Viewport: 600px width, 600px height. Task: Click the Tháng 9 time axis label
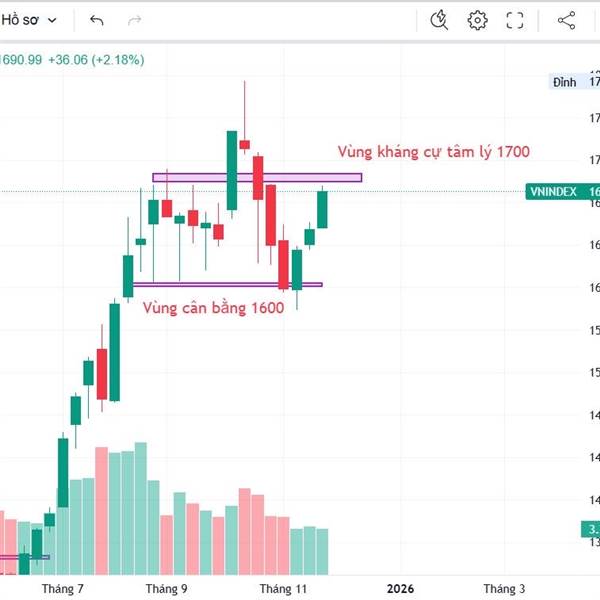tap(166, 589)
